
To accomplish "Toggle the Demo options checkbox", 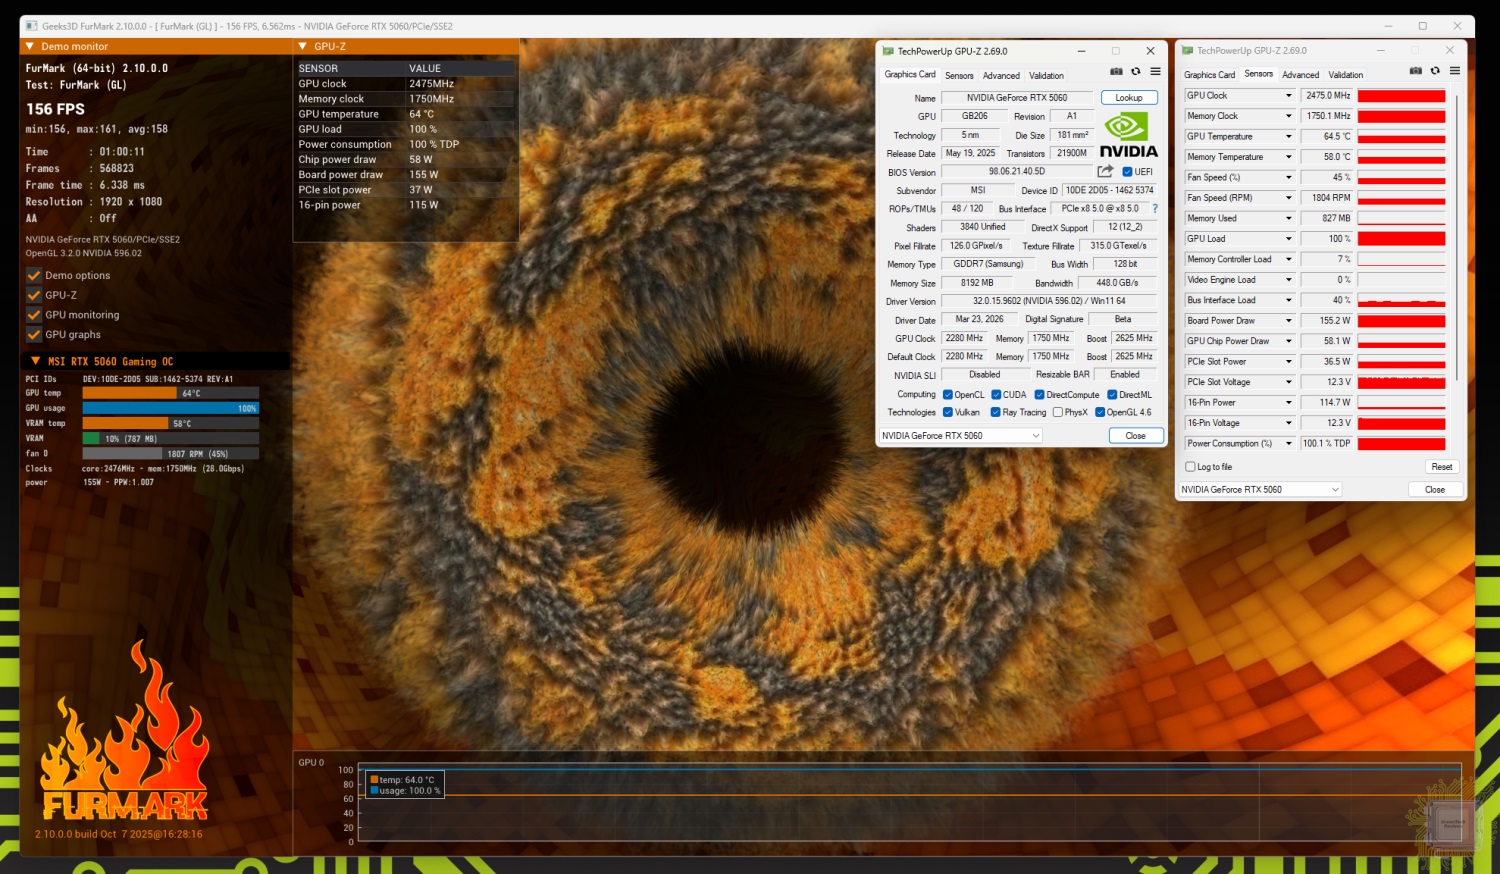I will coord(34,276).
